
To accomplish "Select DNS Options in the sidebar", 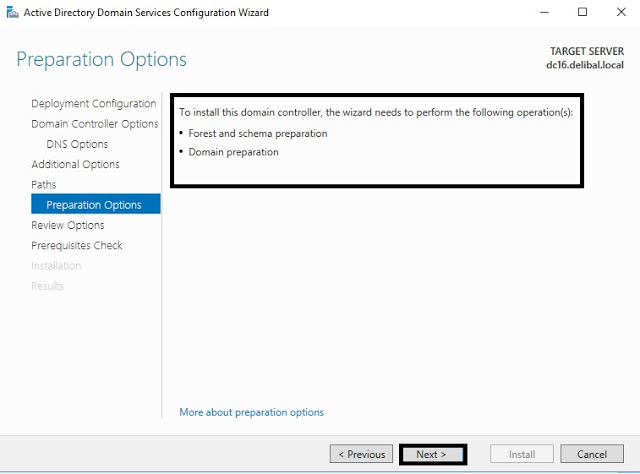I will (x=77, y=144).
